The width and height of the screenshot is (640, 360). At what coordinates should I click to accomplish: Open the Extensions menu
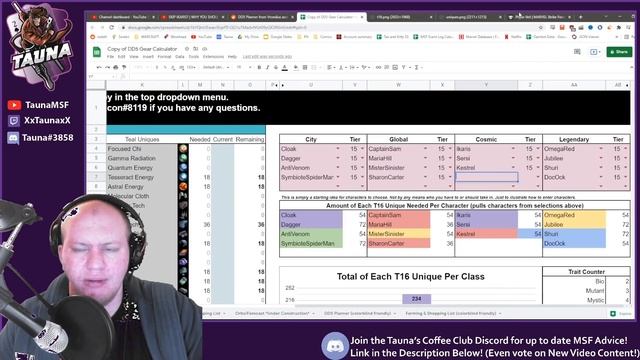tap(213, 57)
